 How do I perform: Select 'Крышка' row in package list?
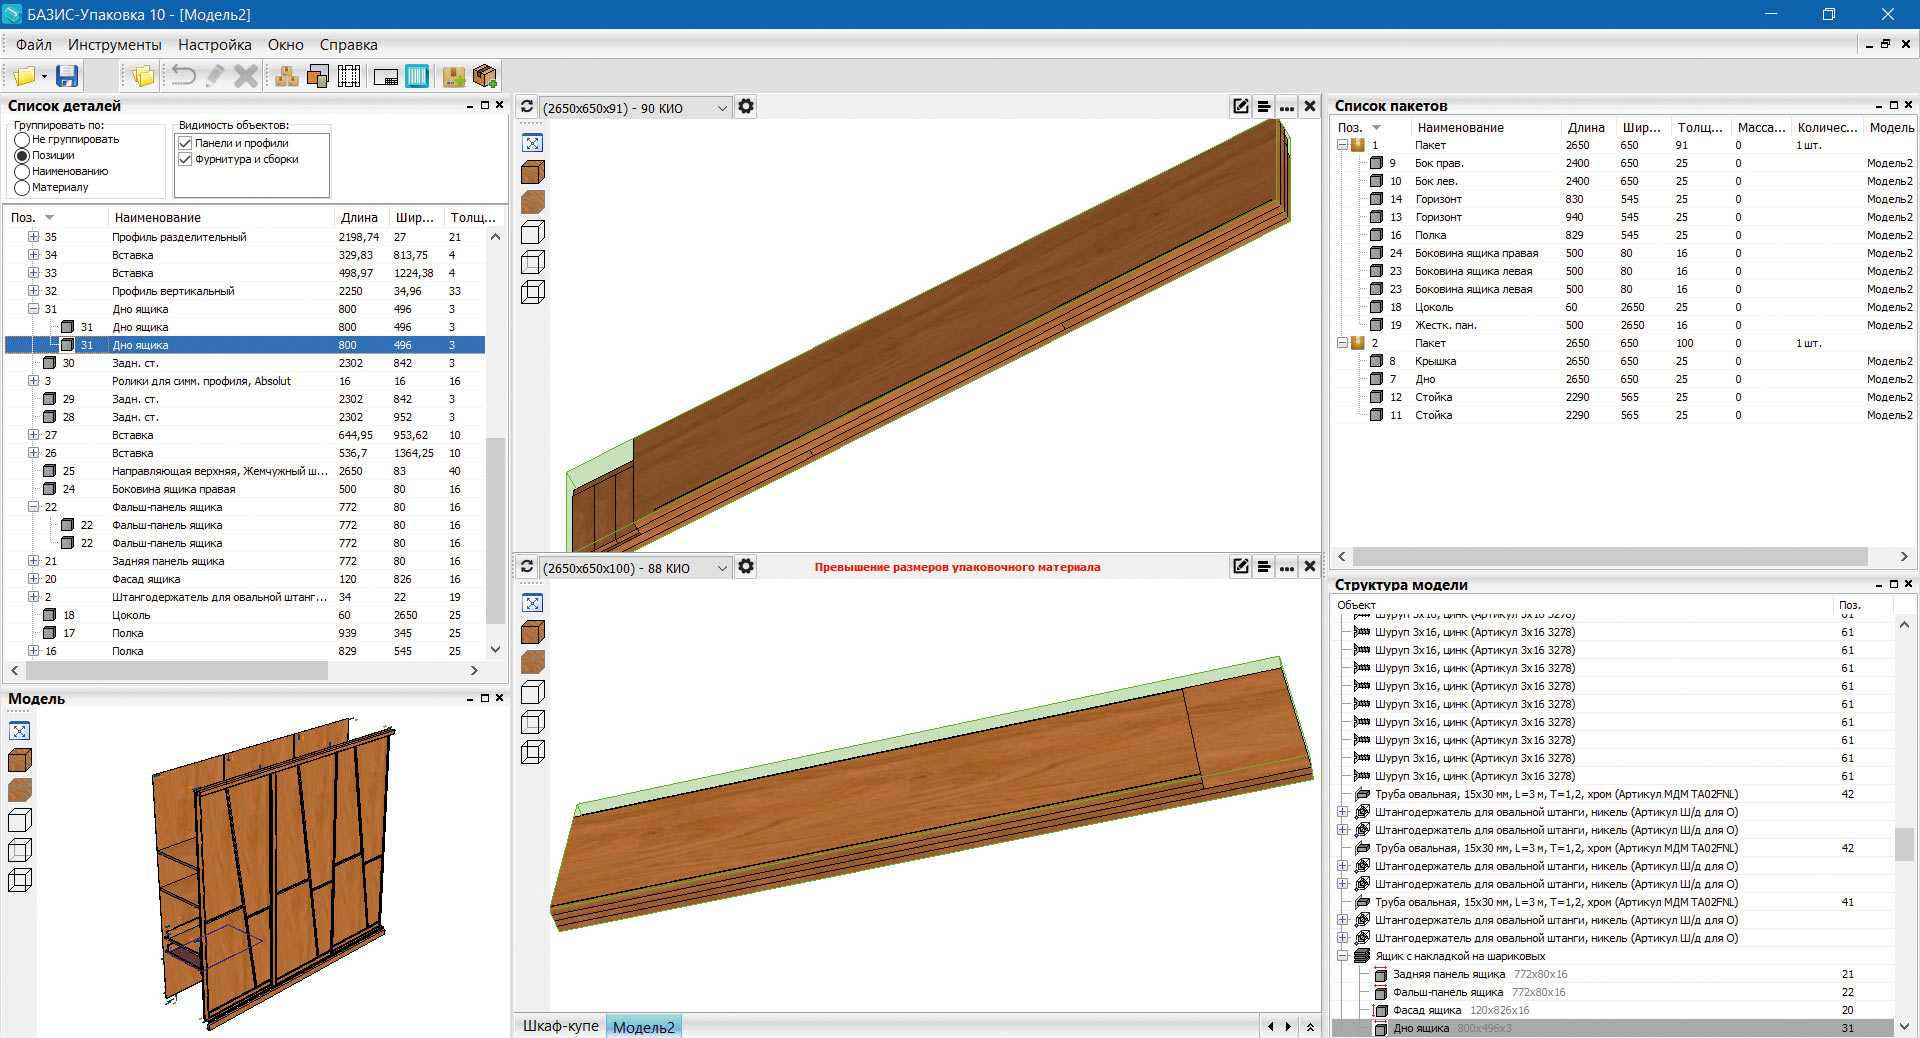(1435, 361)
